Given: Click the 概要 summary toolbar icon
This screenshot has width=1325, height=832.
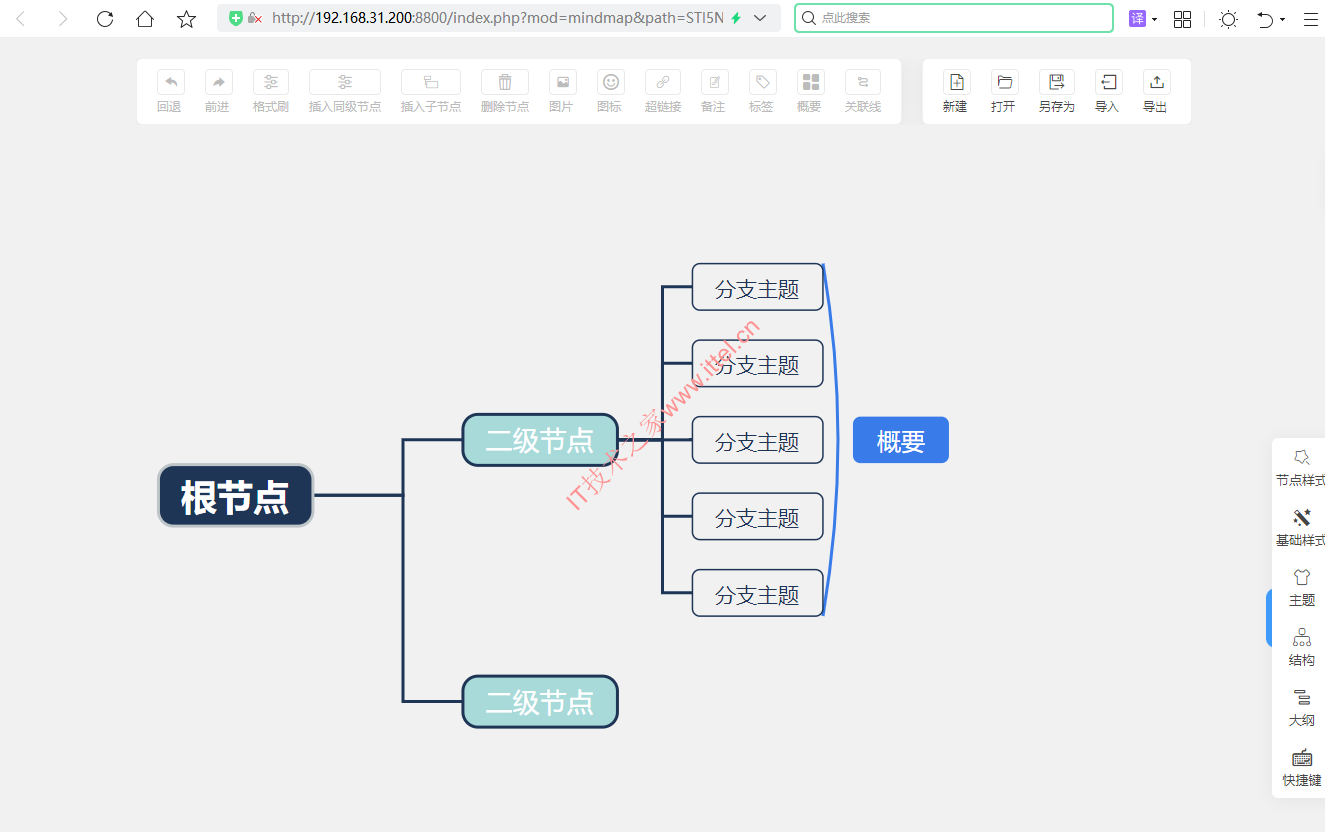Looking at the screenshot, I should click(811, 82).
